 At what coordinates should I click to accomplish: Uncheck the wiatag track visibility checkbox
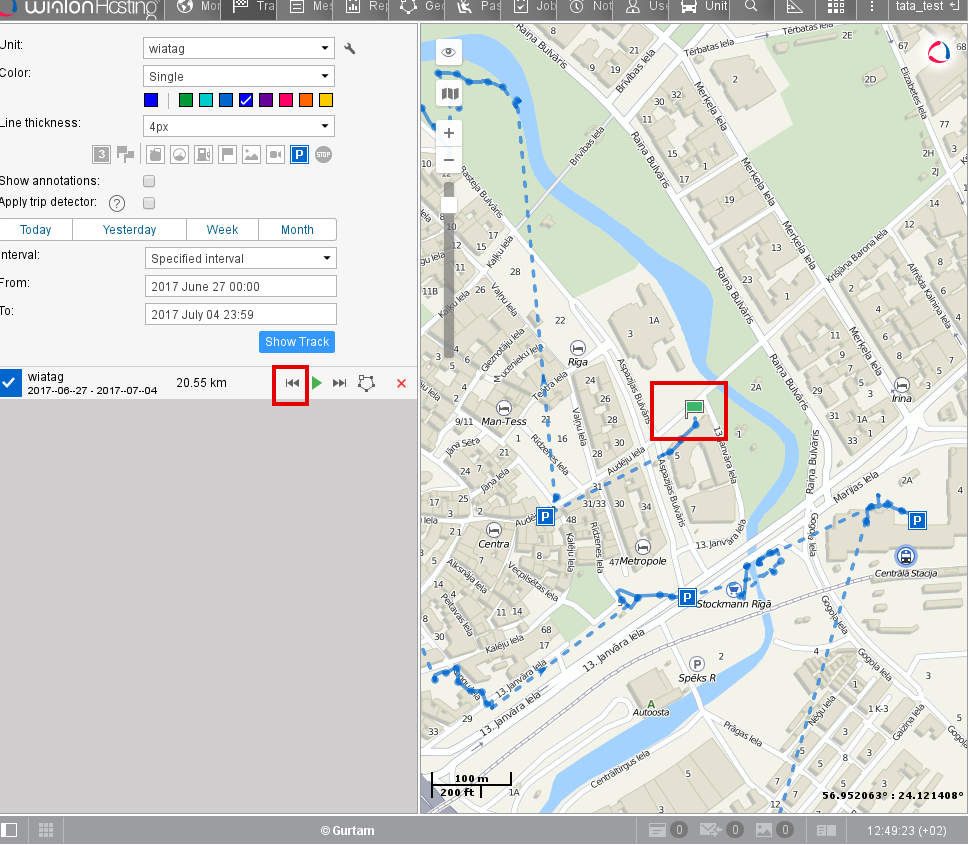pyautogui.click(x=10, y=383)
